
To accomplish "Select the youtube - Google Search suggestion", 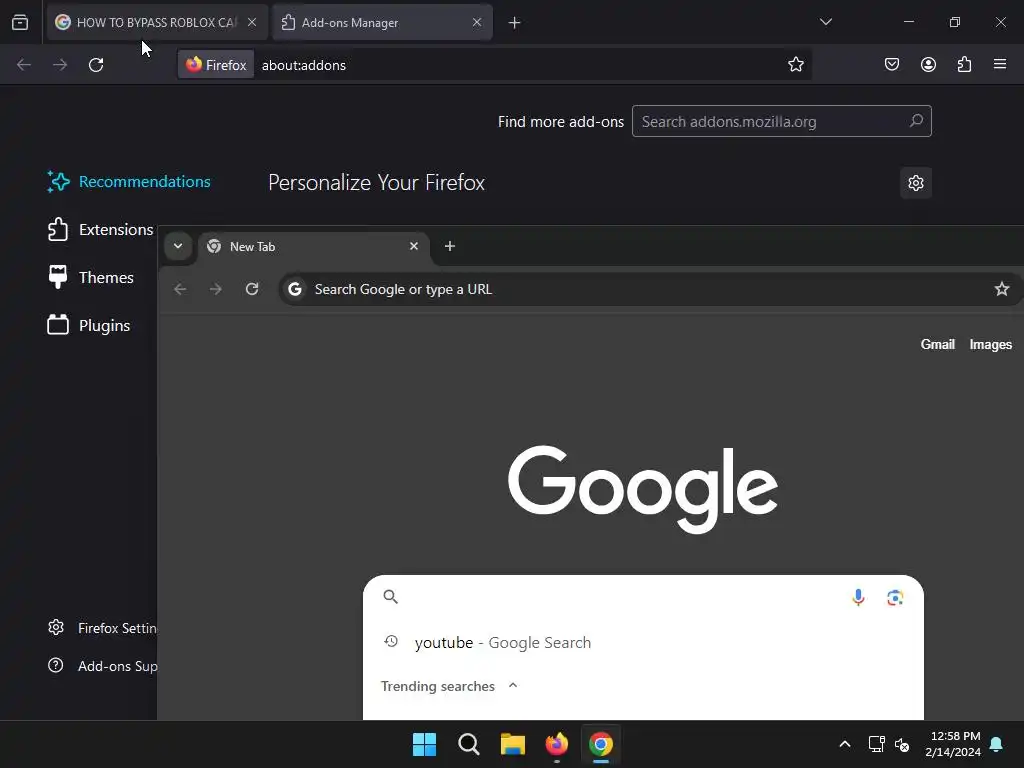I will (x=643, y=643).
